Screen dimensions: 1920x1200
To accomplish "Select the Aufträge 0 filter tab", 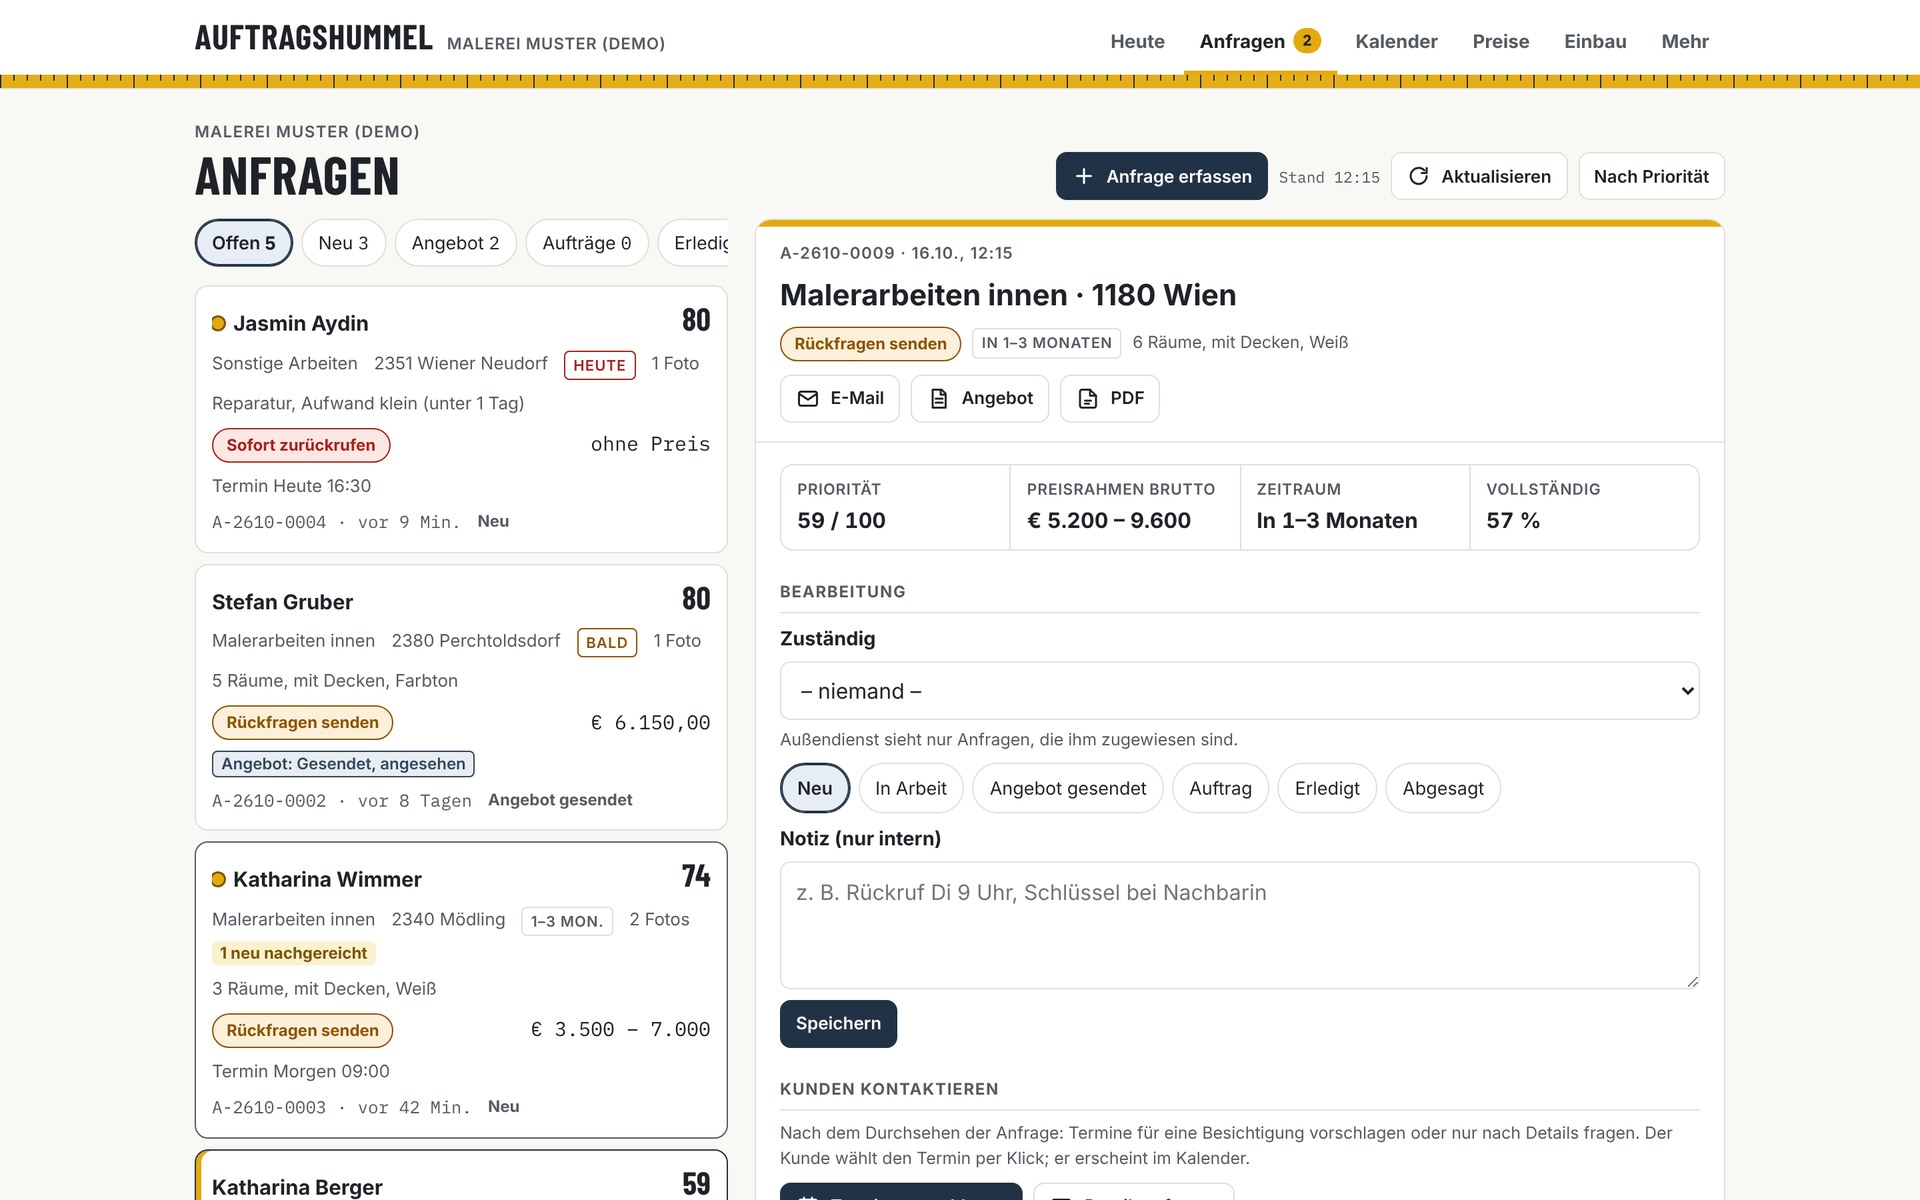I will [x=587, y=243].
